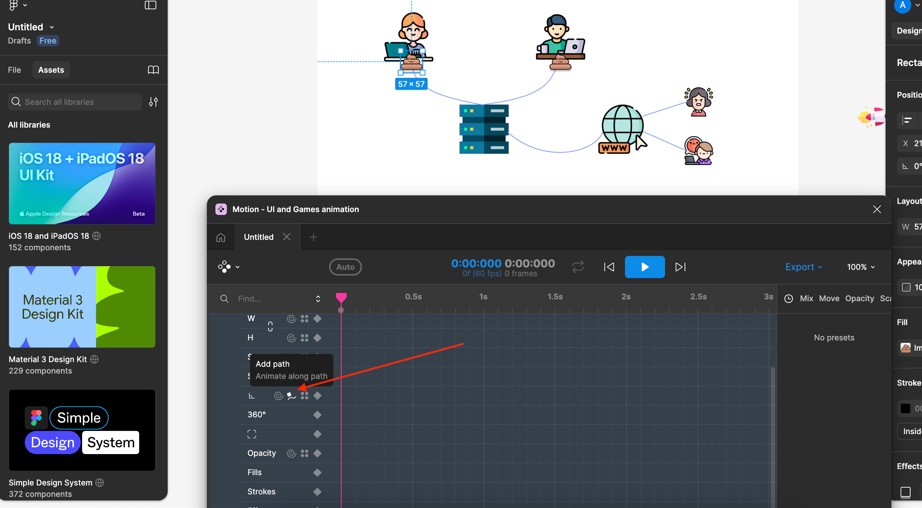Click the timeline Find search icon
This screenshot has height=508, width=922.
click(224, 299)
